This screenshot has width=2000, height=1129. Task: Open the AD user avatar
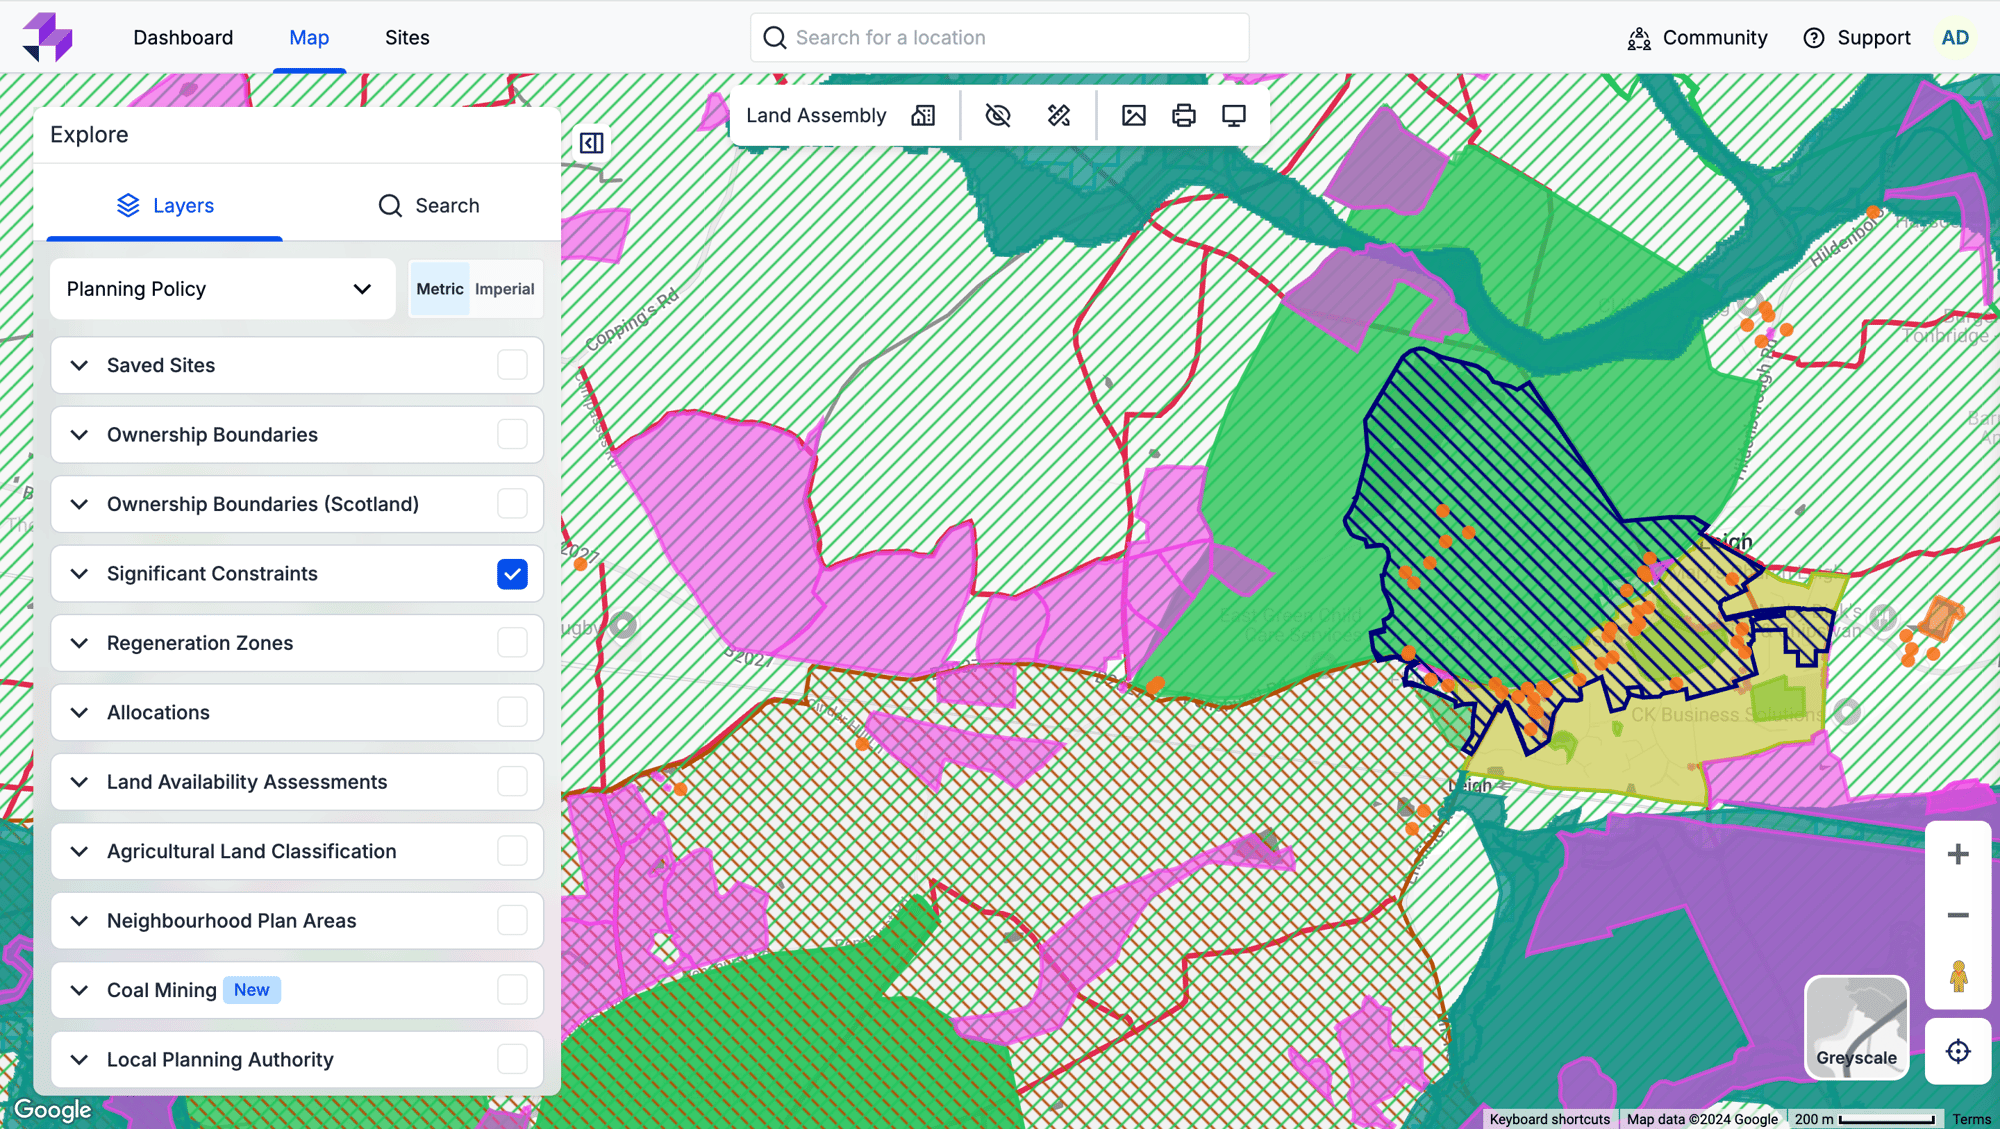tap(1955, 38)
